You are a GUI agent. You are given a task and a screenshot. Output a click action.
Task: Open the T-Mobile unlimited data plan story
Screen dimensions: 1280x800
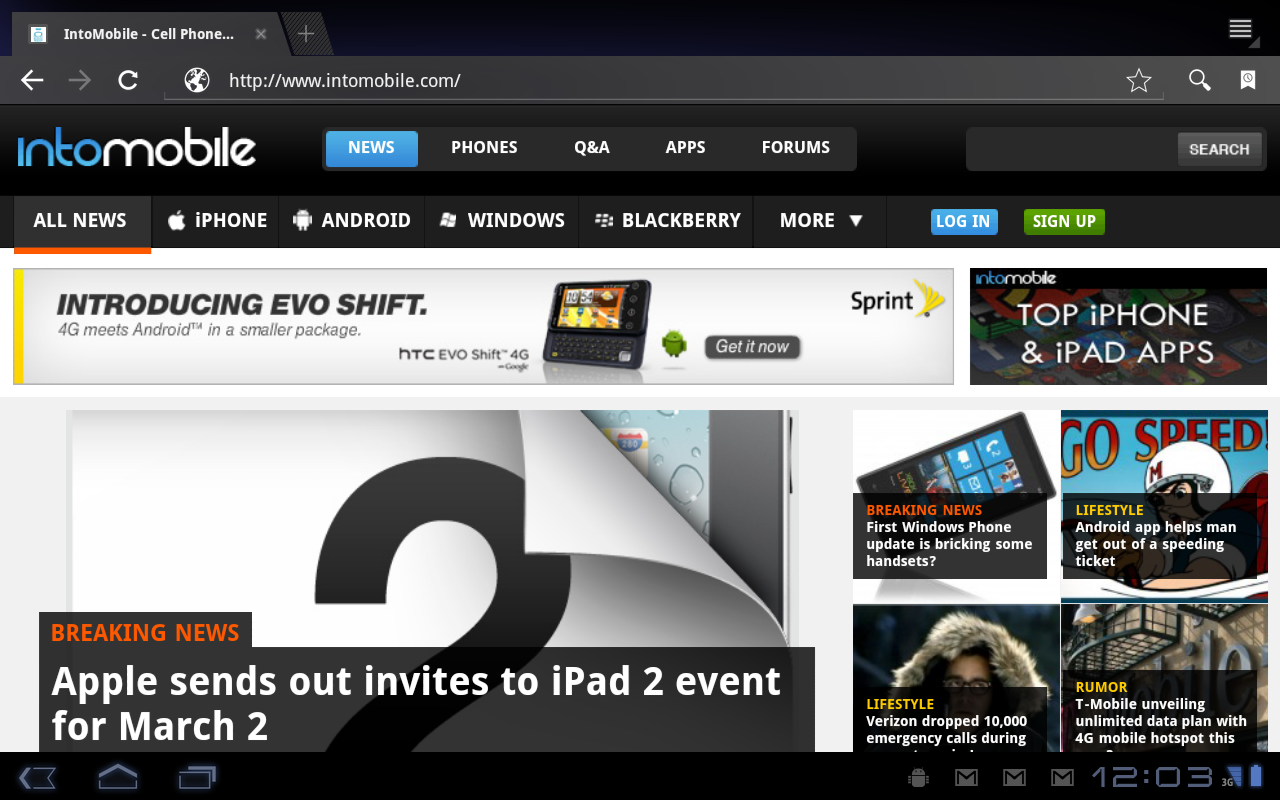(1161, 721)
